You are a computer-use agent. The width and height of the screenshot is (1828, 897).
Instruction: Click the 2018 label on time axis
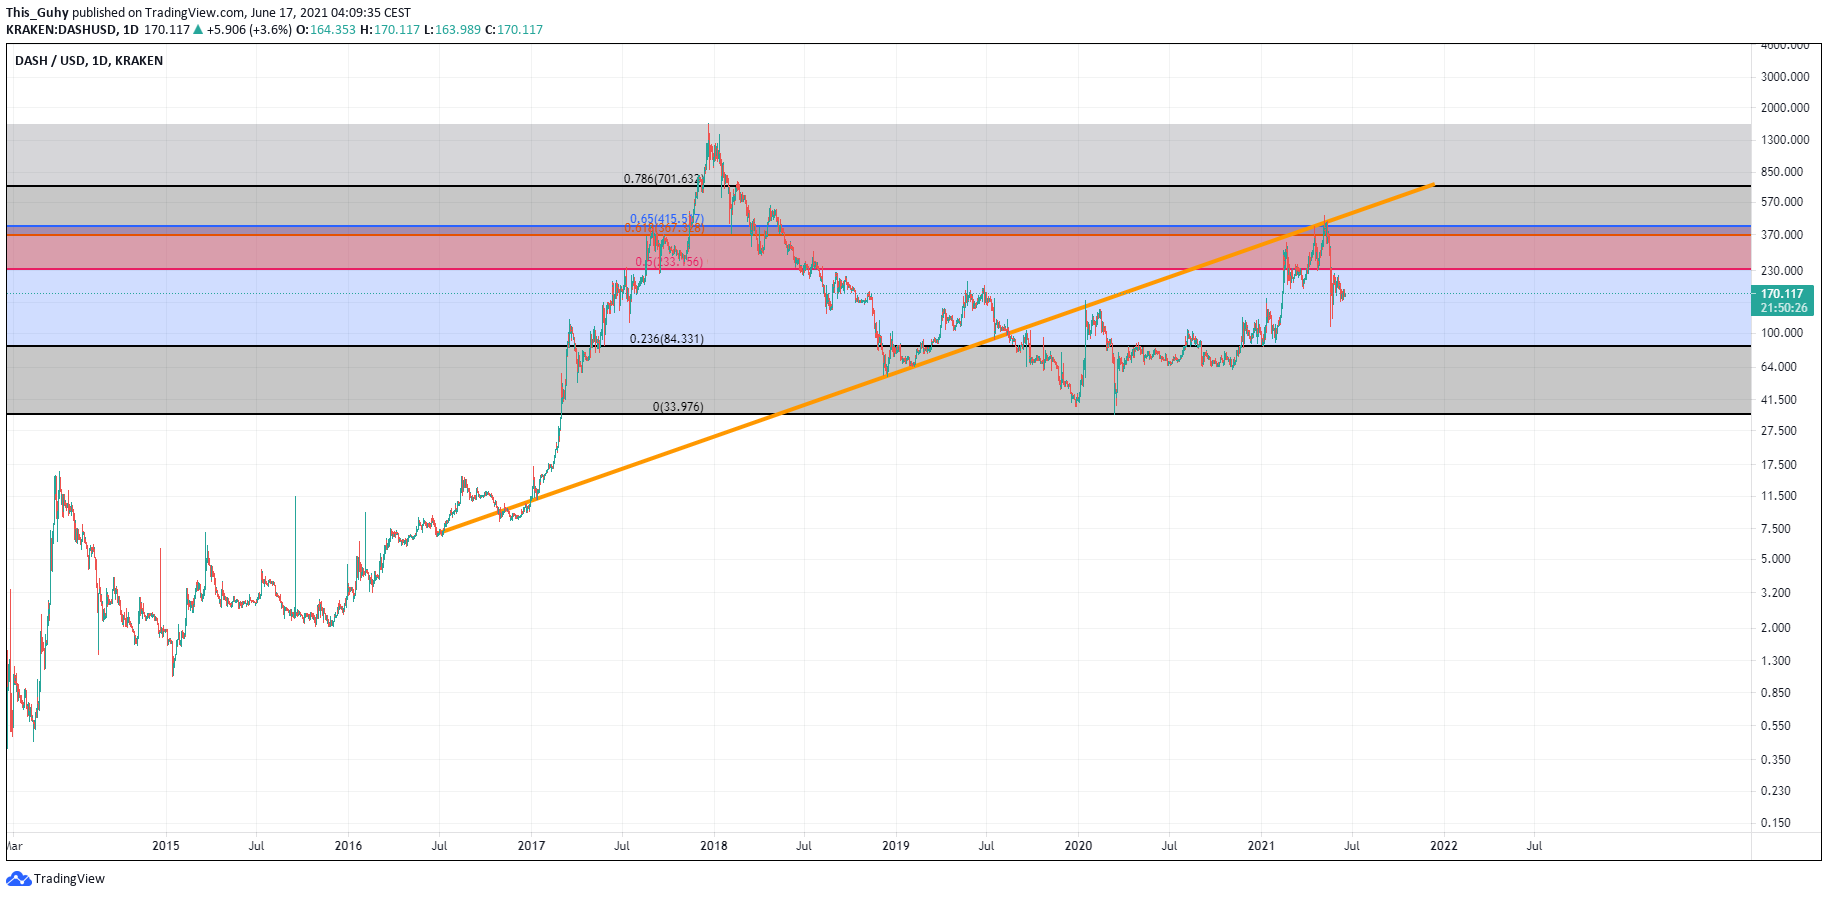click(714, 846)
